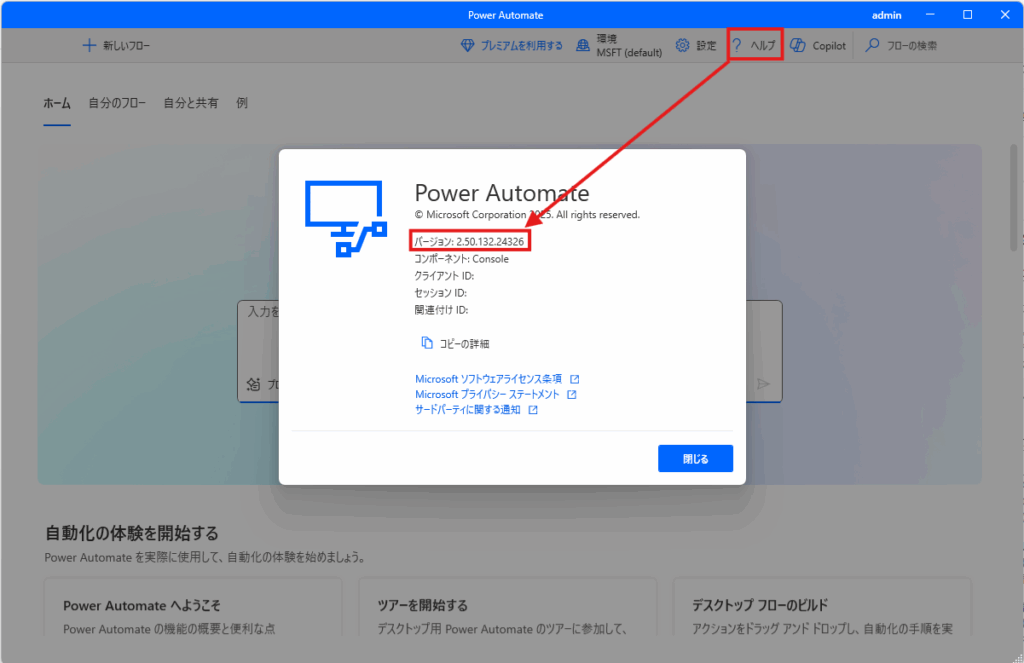The height and width of the screenshot is (663, 1024).
Task: Open the Power Automate へようこそ card
Action: click(193, 607)
